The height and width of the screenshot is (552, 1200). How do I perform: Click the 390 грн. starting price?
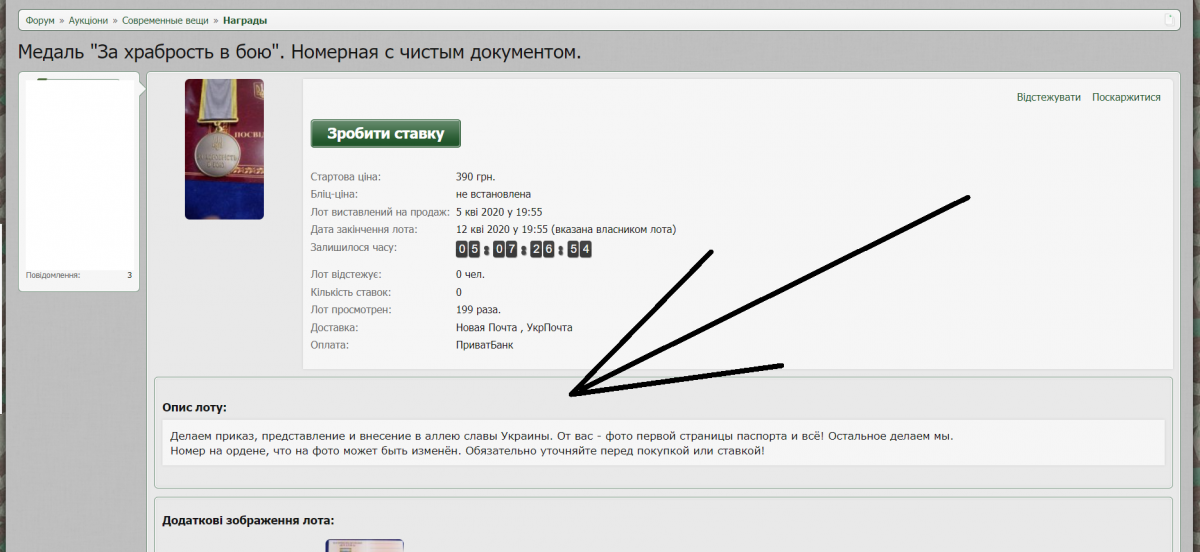click(475, 177)
